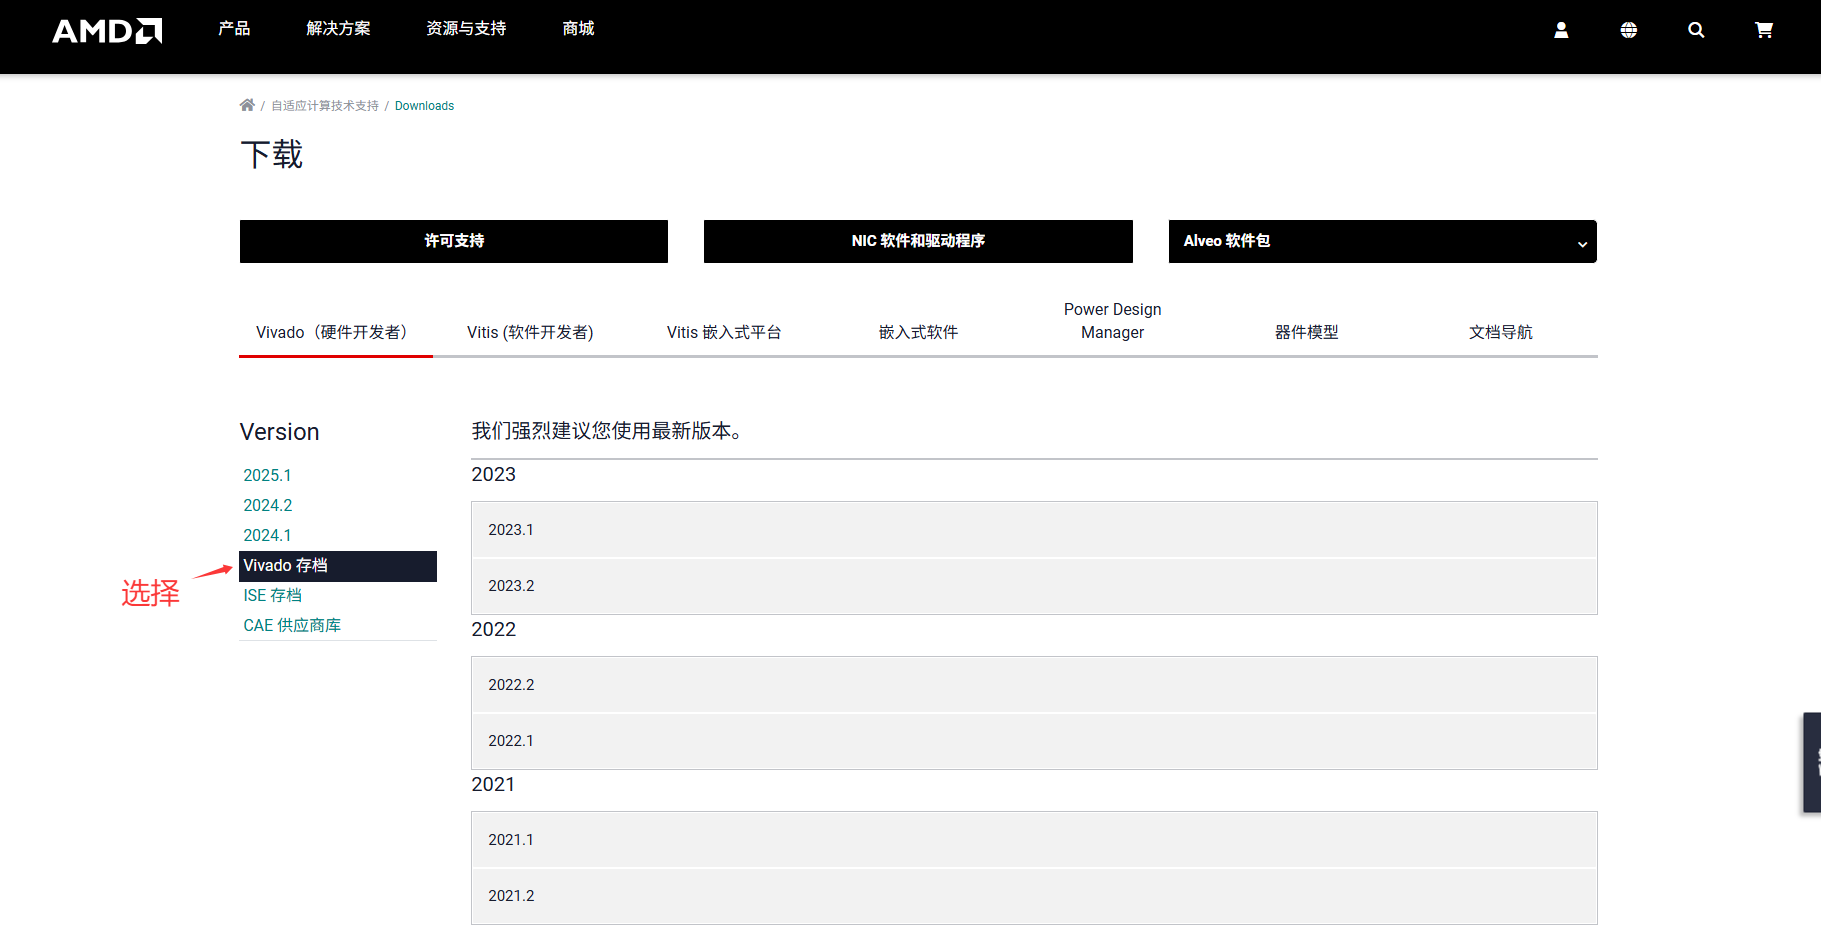Switch to the 器件模型 tab
1821x928 pixels.
click(1306, 332)
